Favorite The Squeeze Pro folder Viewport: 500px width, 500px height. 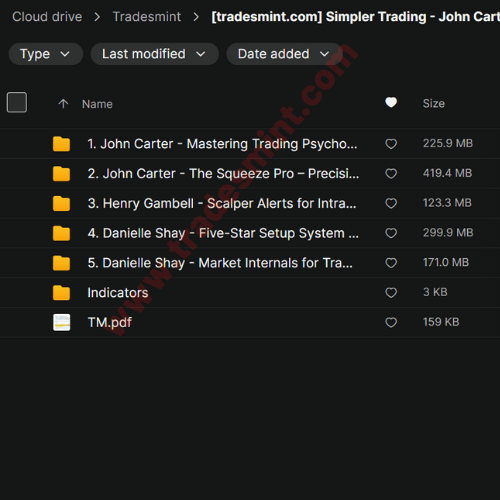click(x=391, y=173)
